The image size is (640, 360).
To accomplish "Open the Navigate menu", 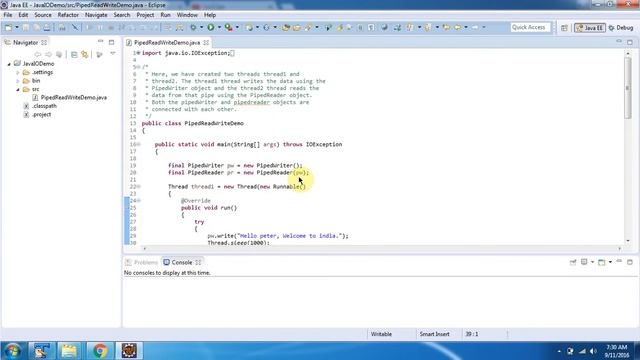I will pos(96,15).
